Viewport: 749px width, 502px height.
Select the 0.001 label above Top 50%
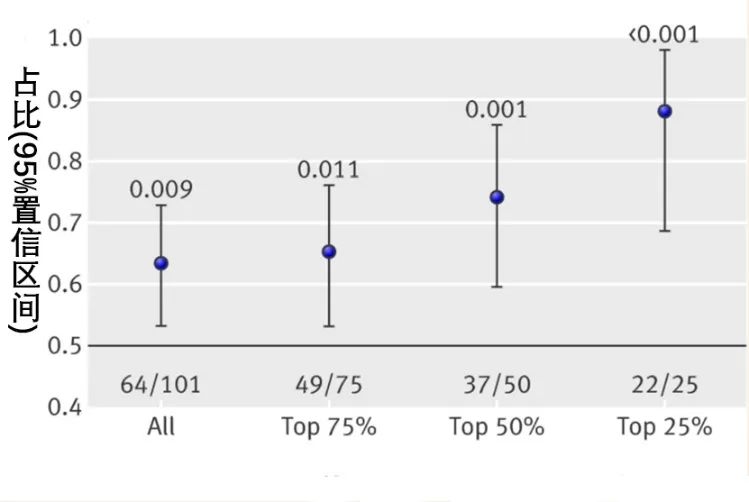pyautogui.click(x=496, y=108)
